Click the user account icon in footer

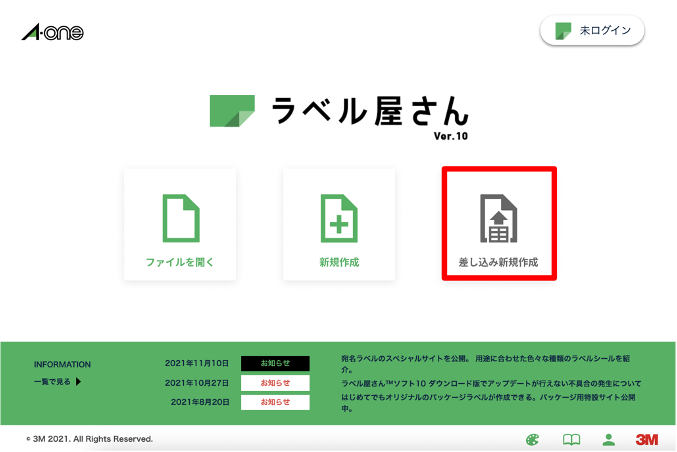[609, 440]
